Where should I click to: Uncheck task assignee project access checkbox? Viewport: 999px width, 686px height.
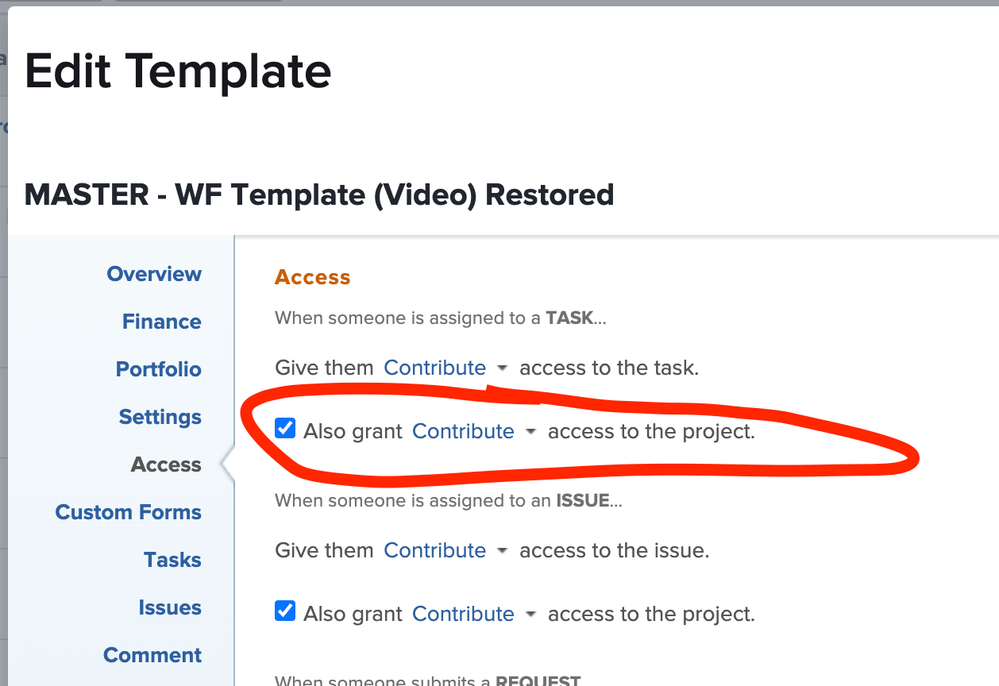click(x=286, y=429)
